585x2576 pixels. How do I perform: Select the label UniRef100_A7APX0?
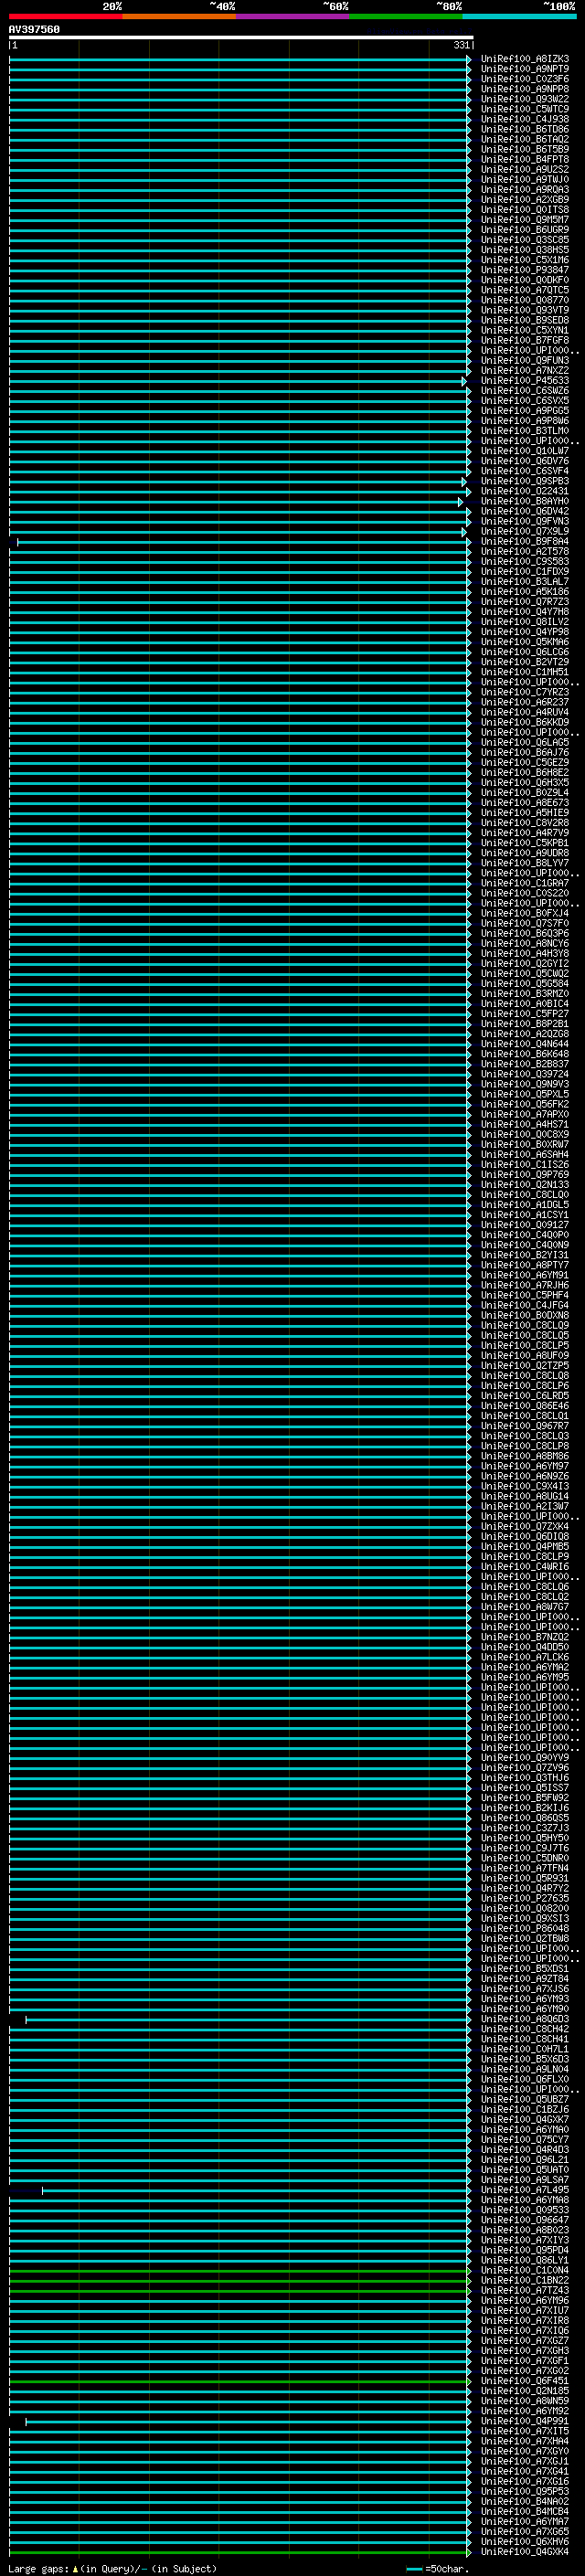click(525, 1114)
